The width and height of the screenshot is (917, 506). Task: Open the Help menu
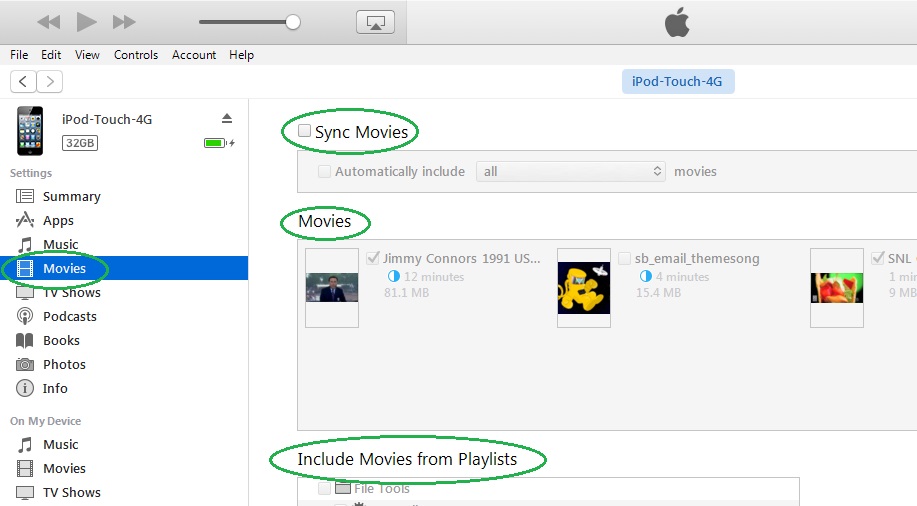[241, 54]
